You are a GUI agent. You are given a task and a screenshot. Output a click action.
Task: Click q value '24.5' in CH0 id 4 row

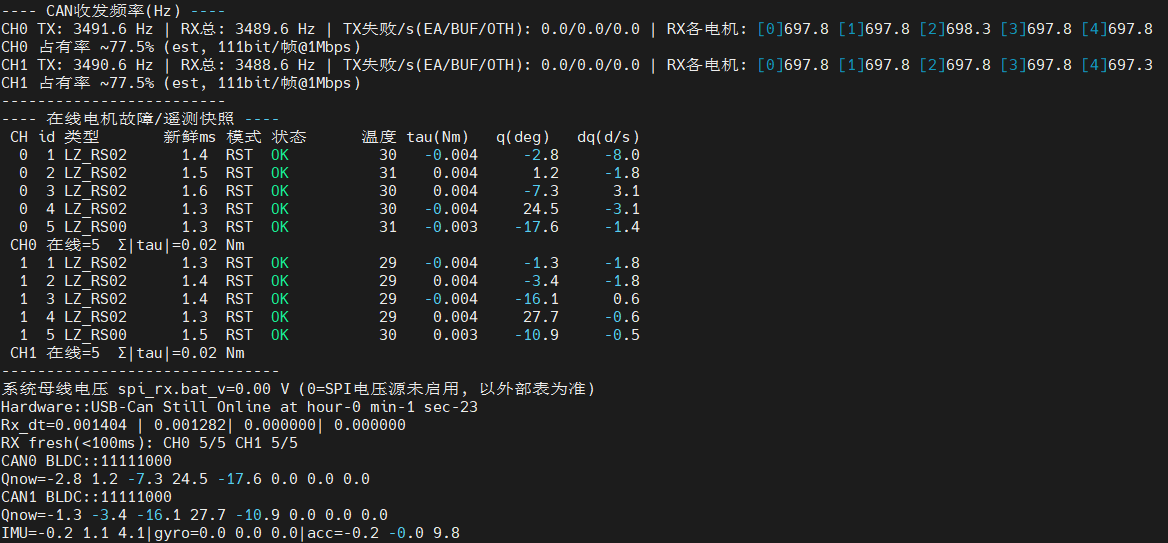(541, 209)
